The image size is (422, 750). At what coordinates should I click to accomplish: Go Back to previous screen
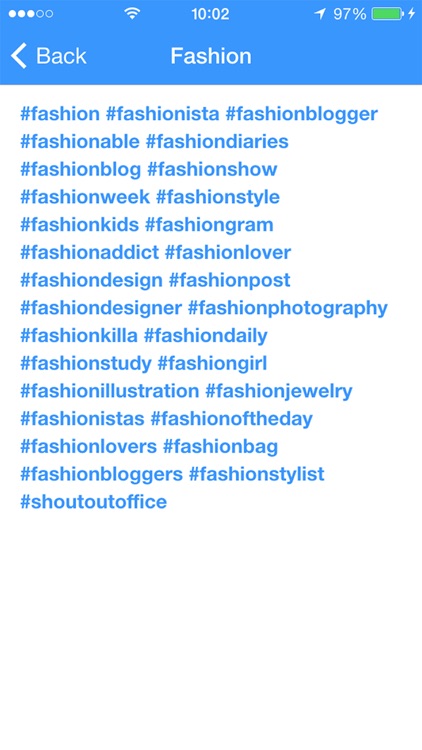point(48,55)
